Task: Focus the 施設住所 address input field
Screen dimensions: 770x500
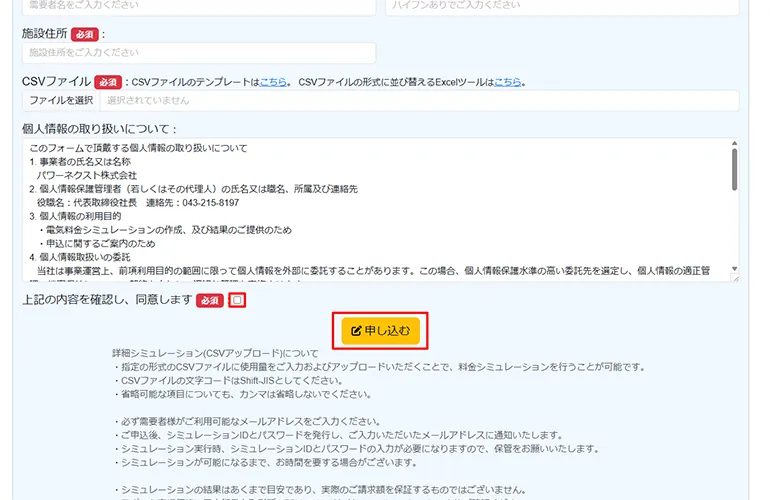Action: 199,53
